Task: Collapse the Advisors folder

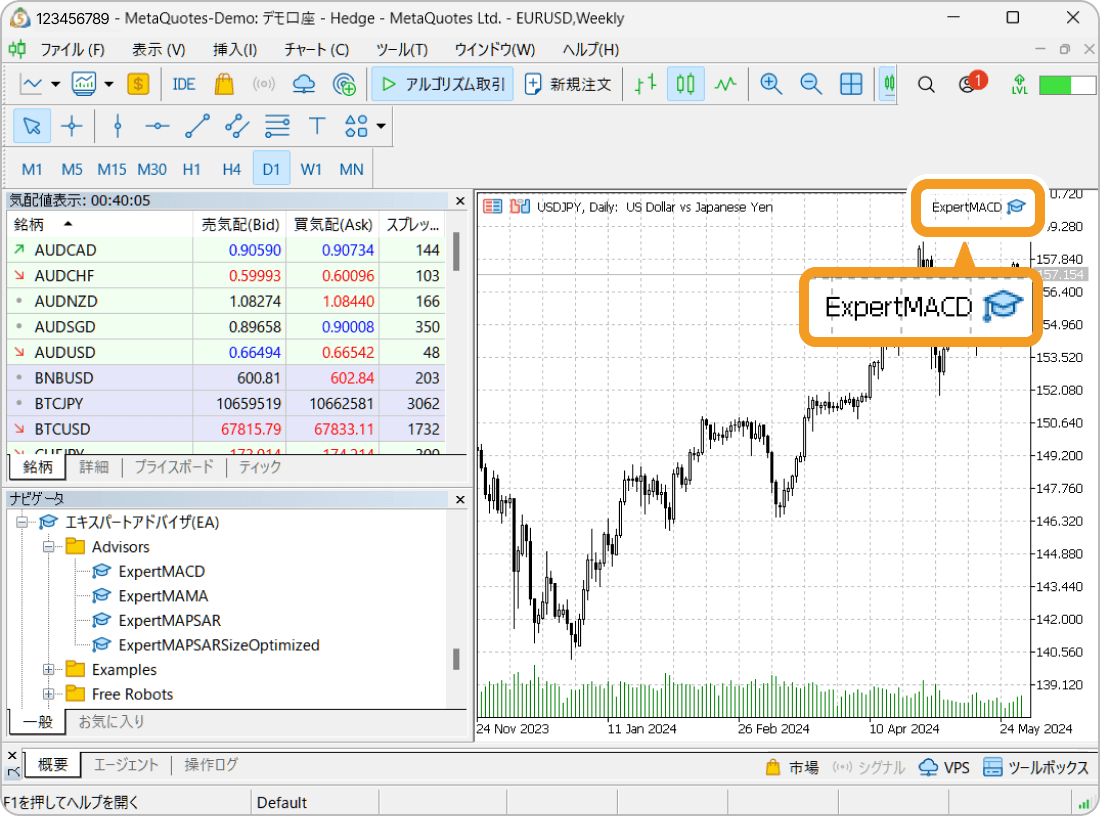Action: click(x=48, y=547)
